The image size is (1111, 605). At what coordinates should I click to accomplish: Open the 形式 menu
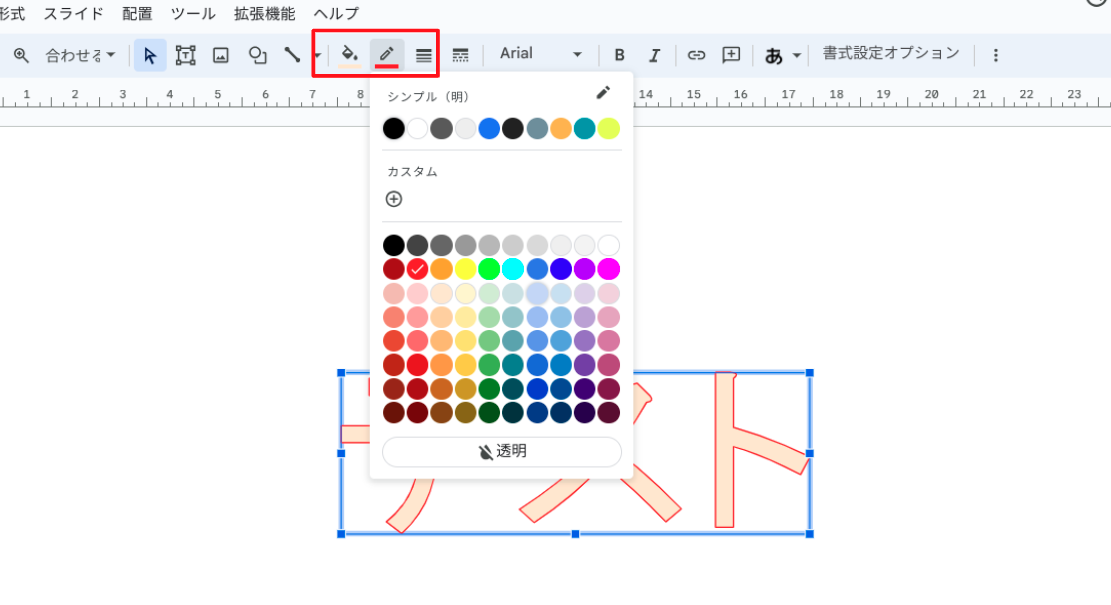click(12, 13)
